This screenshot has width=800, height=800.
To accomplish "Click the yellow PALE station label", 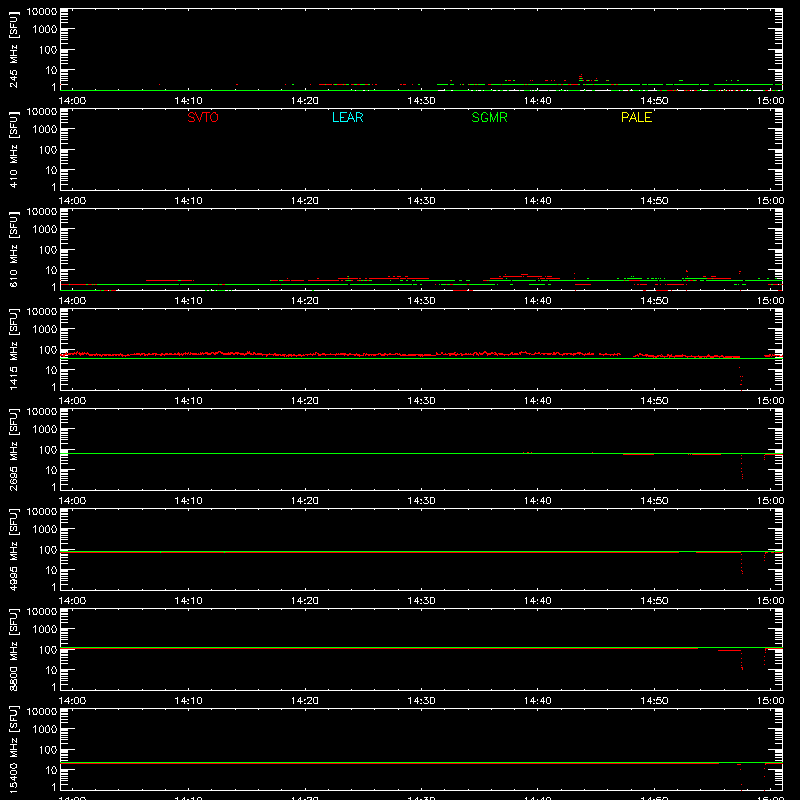I will [636, 117].
